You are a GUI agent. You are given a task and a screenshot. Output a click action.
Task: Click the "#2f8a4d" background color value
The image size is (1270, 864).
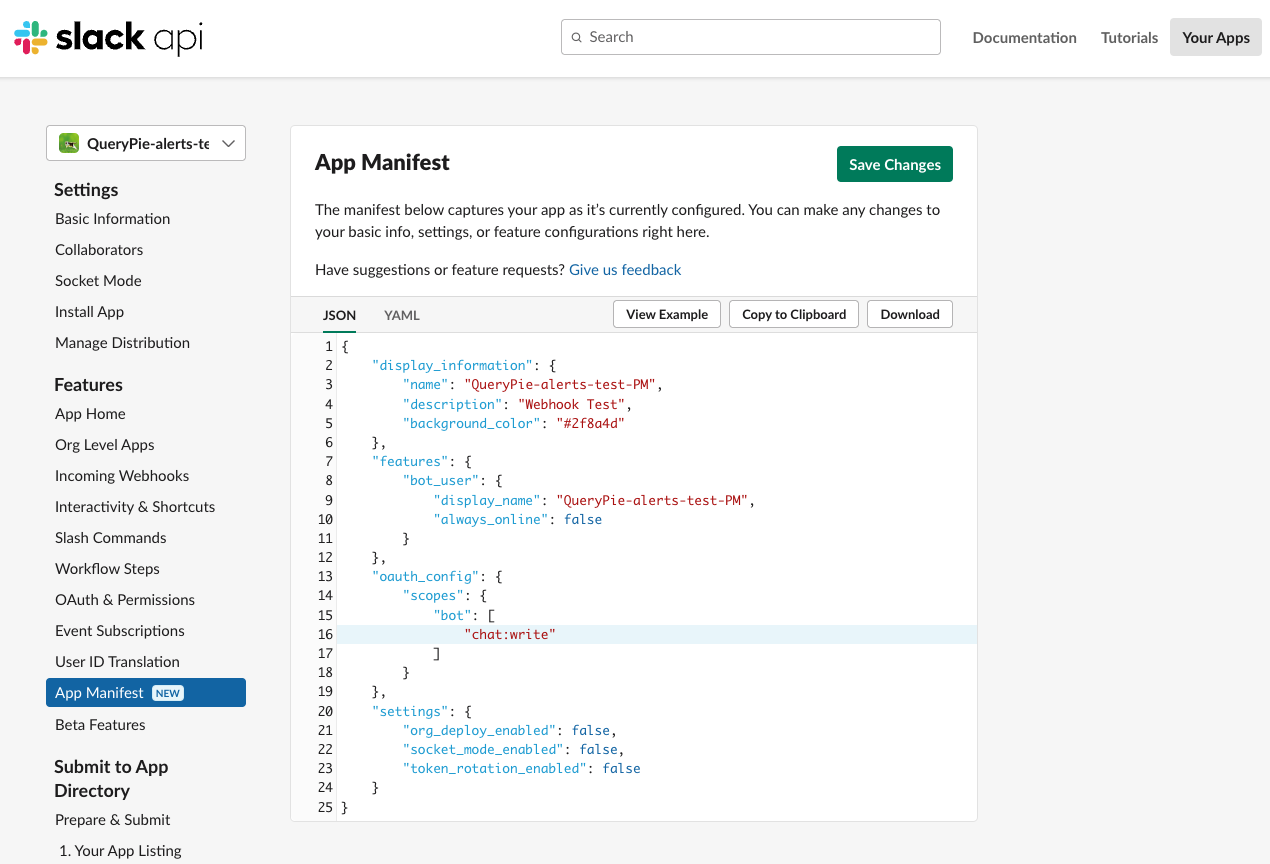[x=590, y=423]
